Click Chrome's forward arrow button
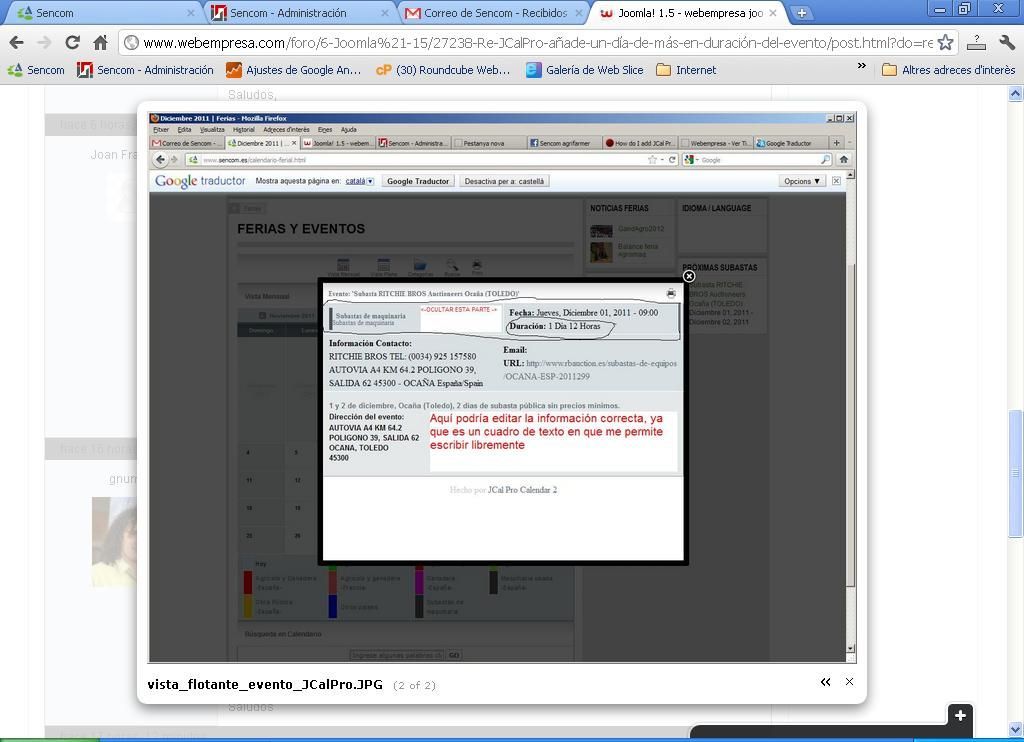 click(44, 43)
